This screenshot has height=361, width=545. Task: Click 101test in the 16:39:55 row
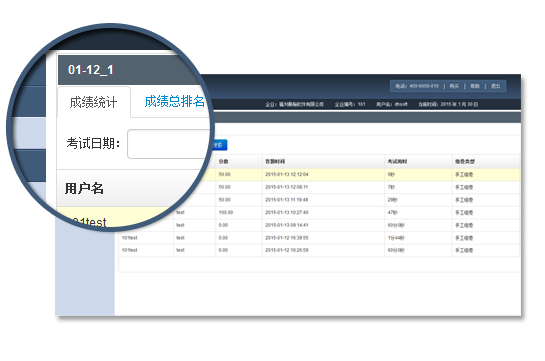pos(129,238)
